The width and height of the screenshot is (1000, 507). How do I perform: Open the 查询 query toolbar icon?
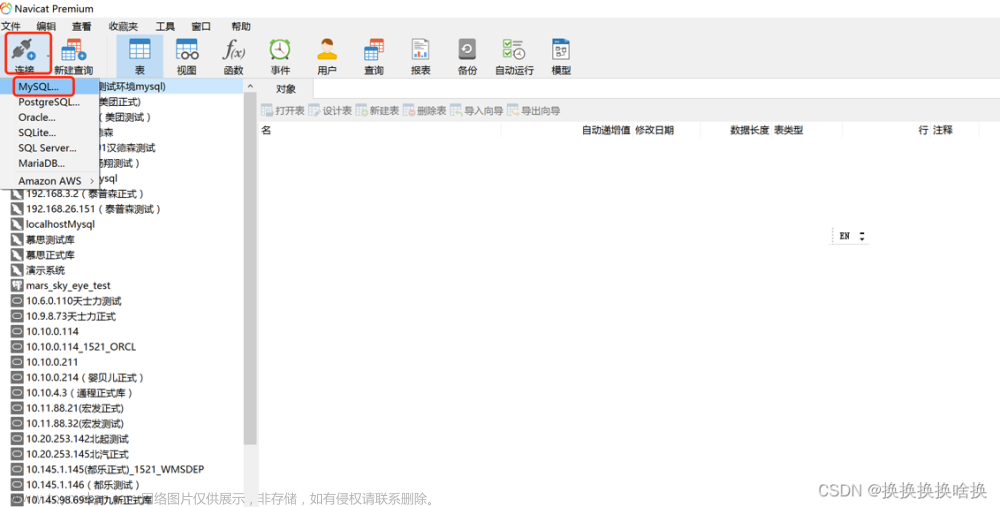374,55
